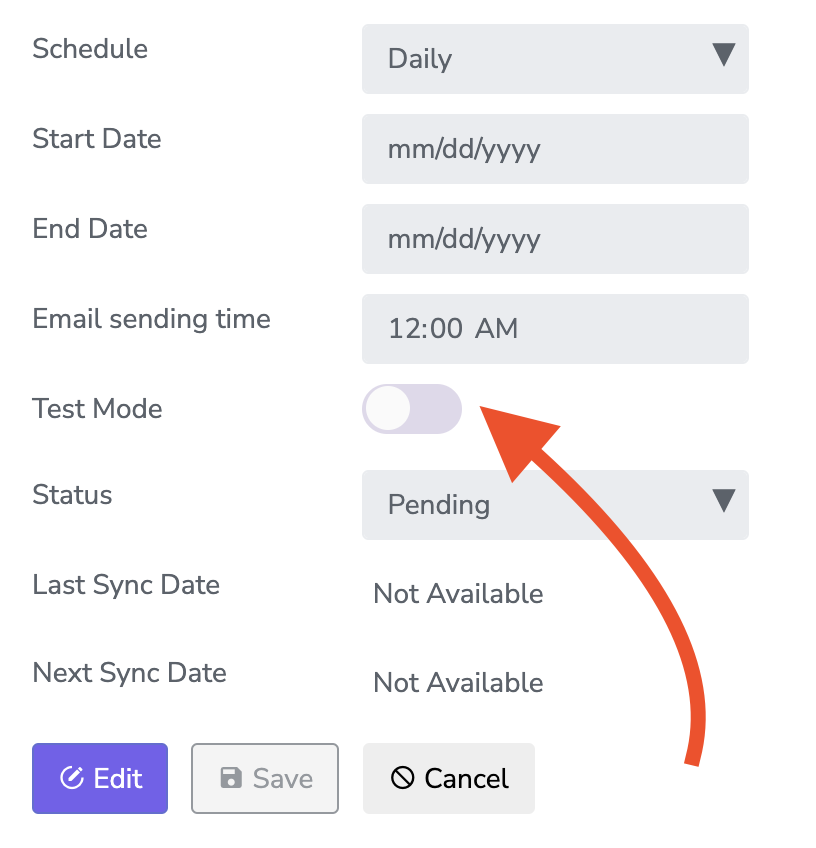The height and width of the screenshot is (848, 816).
Task: Select the AM period in Email sending time
Action: pos(496,328)
